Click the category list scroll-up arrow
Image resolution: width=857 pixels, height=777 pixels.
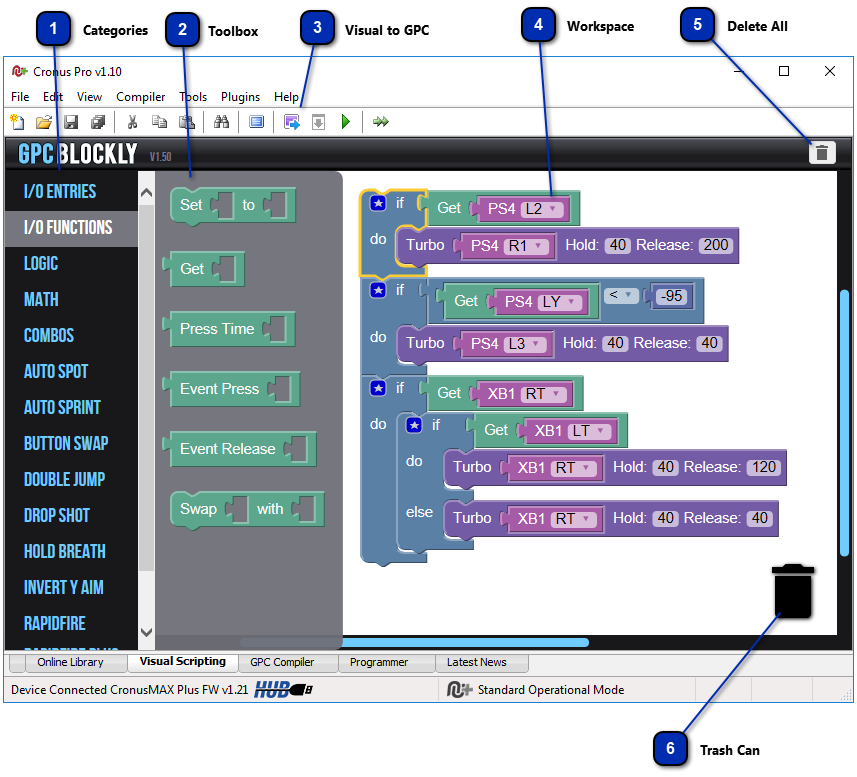(x=146, y=193)
